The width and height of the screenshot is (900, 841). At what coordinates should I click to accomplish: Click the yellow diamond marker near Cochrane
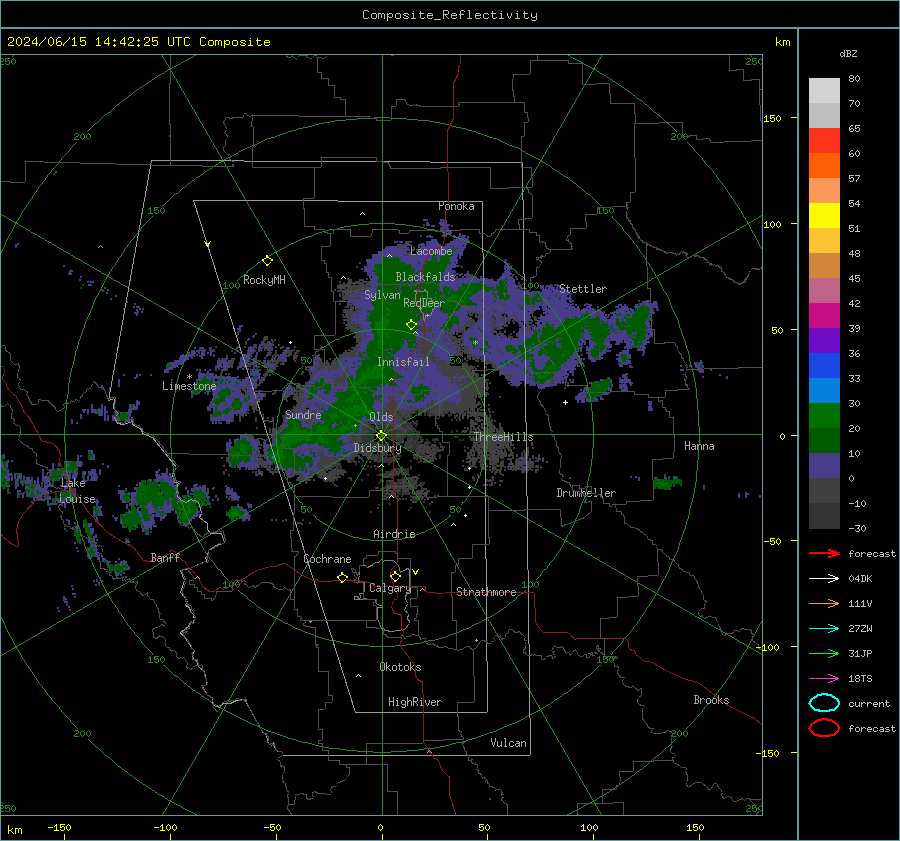pyautogui.click(x=342, y=577)
